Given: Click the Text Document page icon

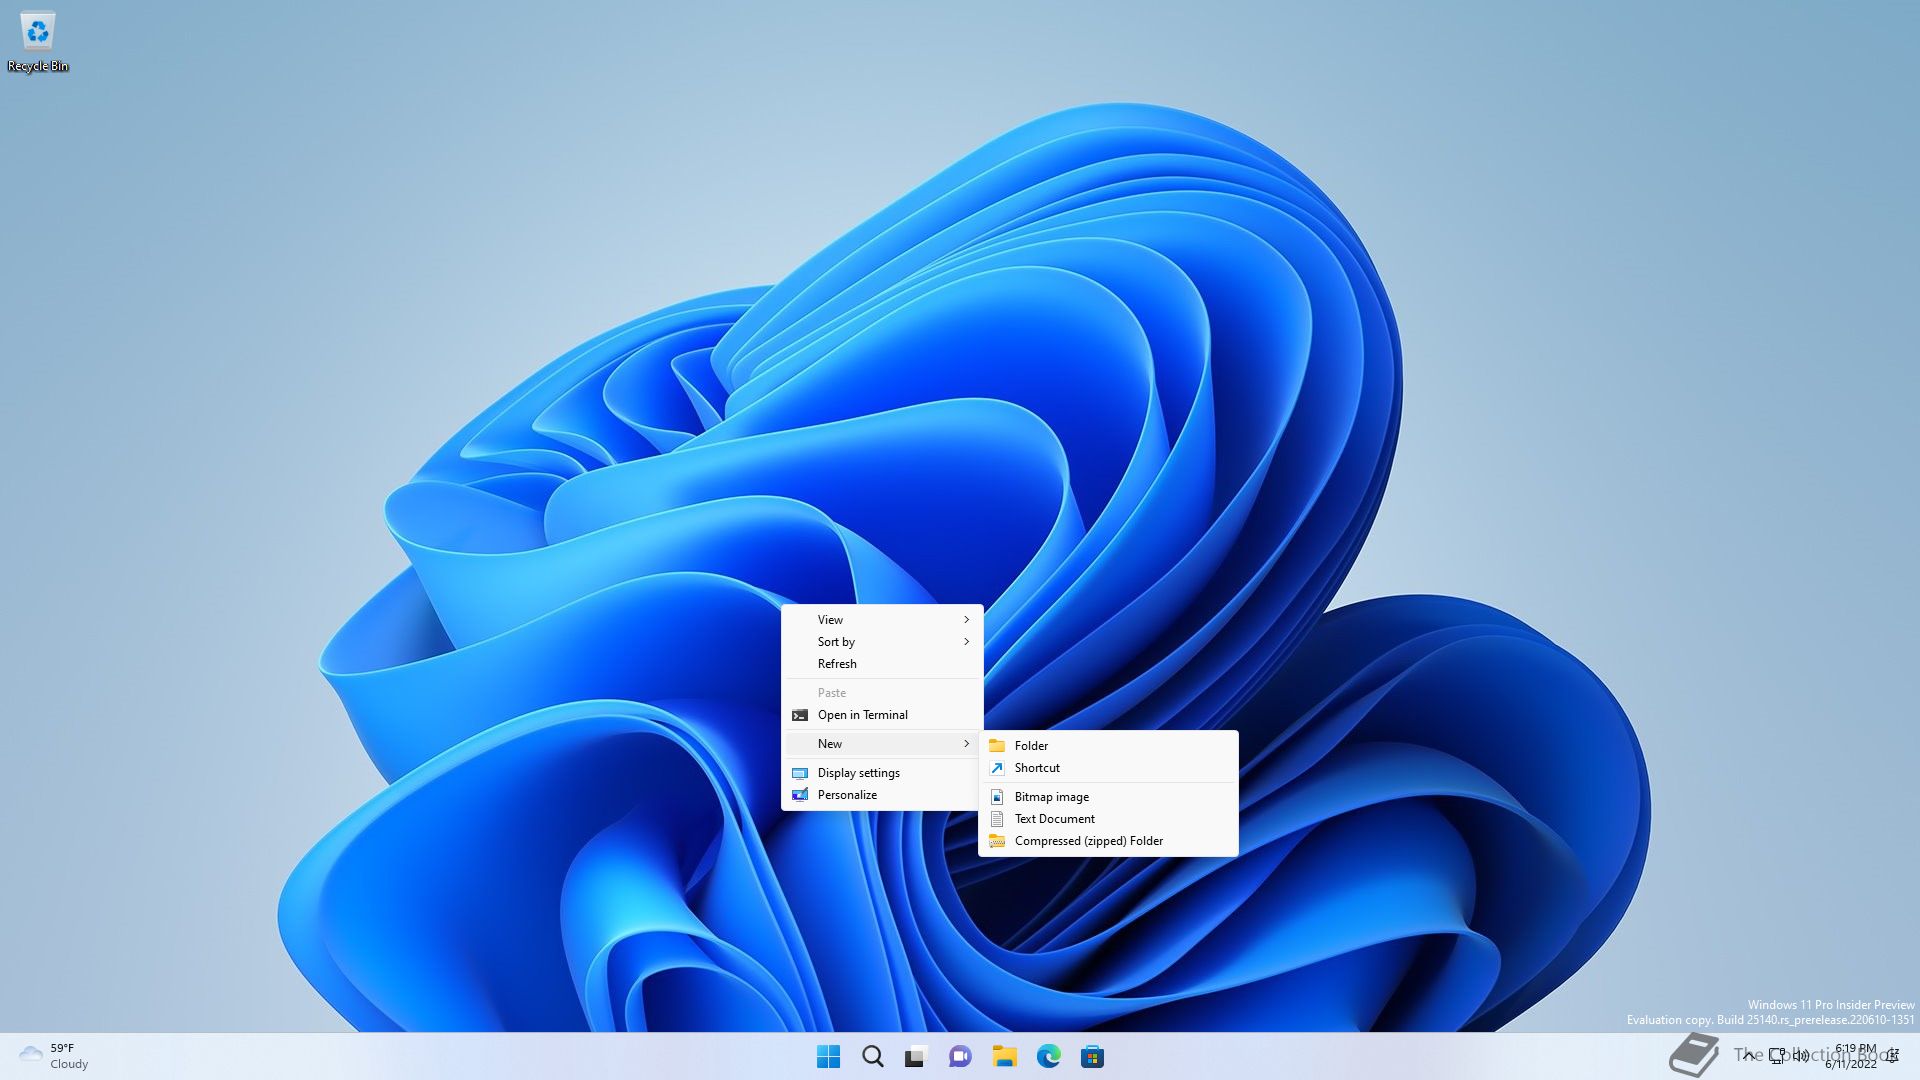Looking at the screenshot, I should pos(997,819).
